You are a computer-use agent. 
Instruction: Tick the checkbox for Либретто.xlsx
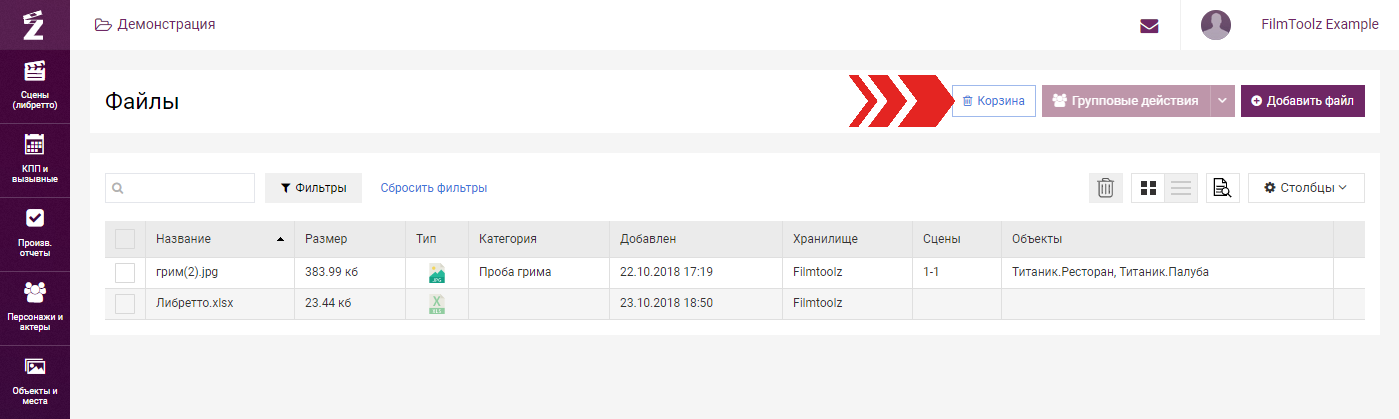point(125,304)
